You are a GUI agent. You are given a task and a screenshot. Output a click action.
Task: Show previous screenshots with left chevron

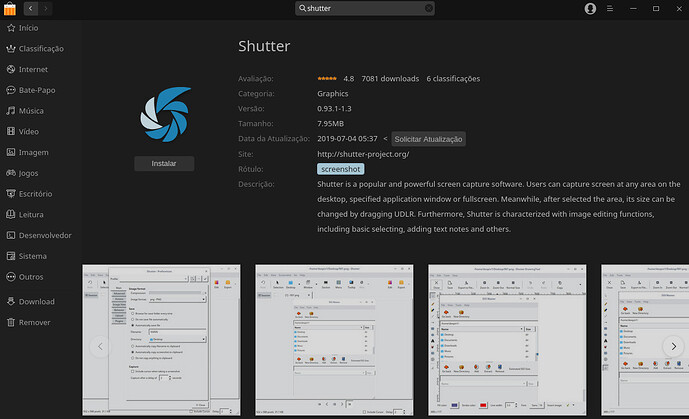100,346
